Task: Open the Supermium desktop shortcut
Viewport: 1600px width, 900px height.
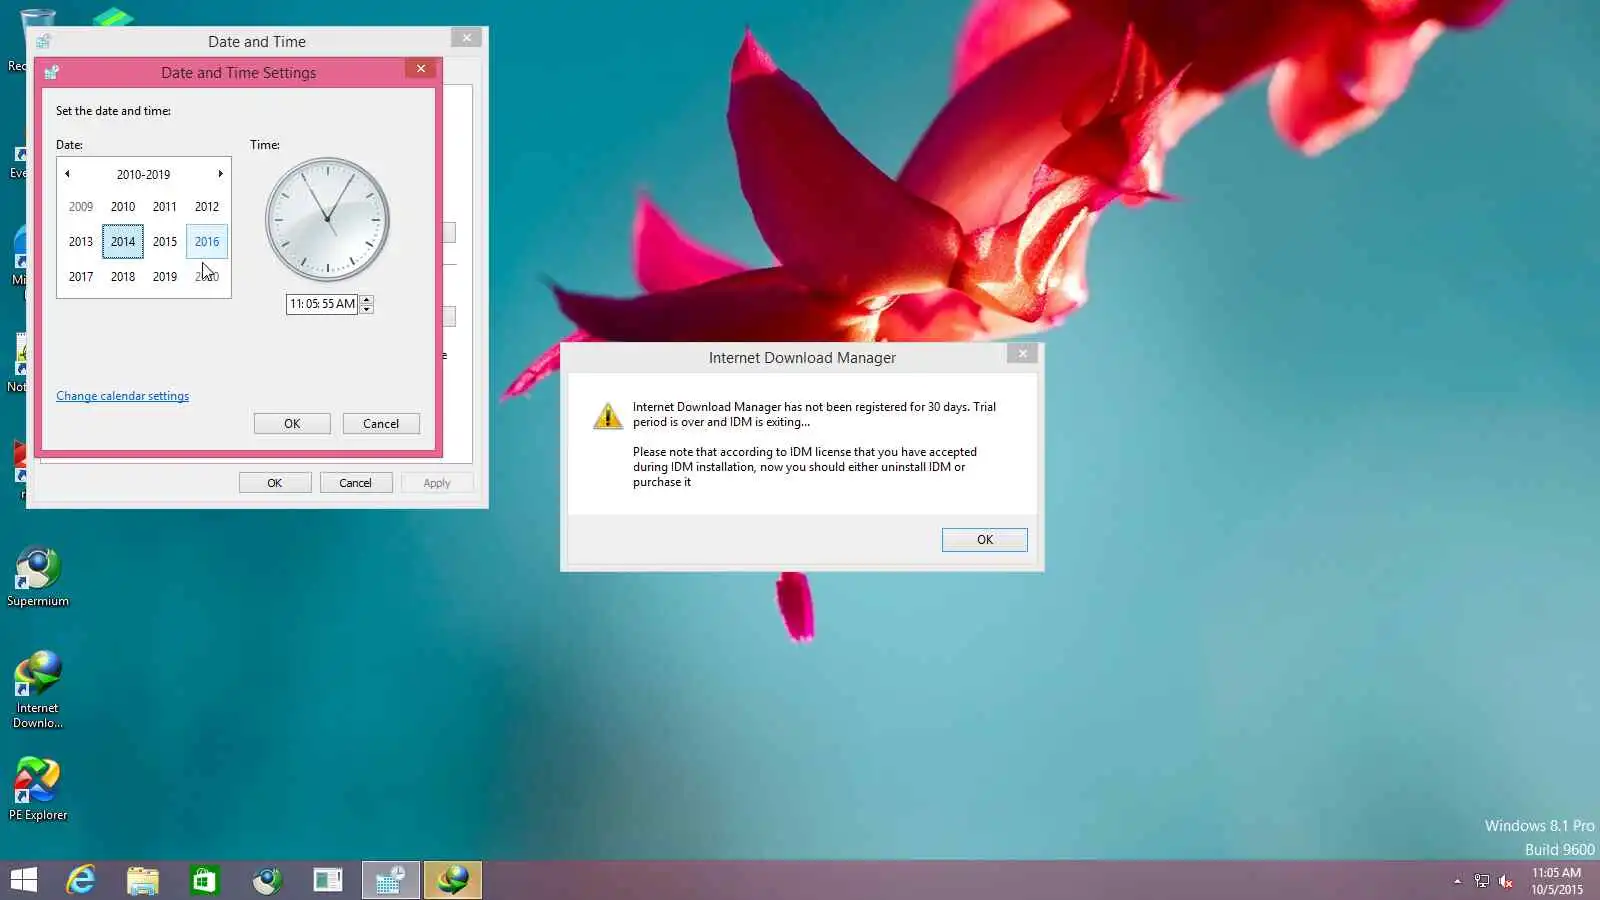Action: pyautogui.click(x=38, y=577)
